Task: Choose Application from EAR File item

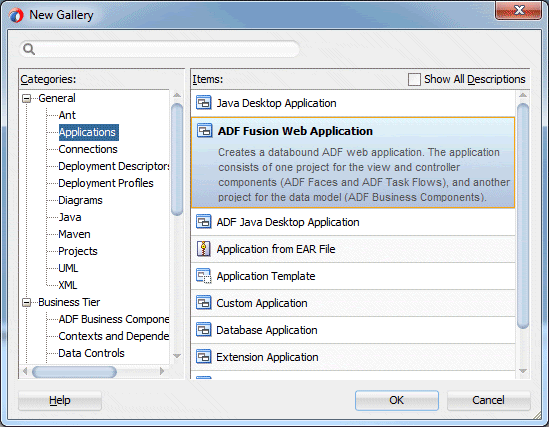Action: point(353,249)
